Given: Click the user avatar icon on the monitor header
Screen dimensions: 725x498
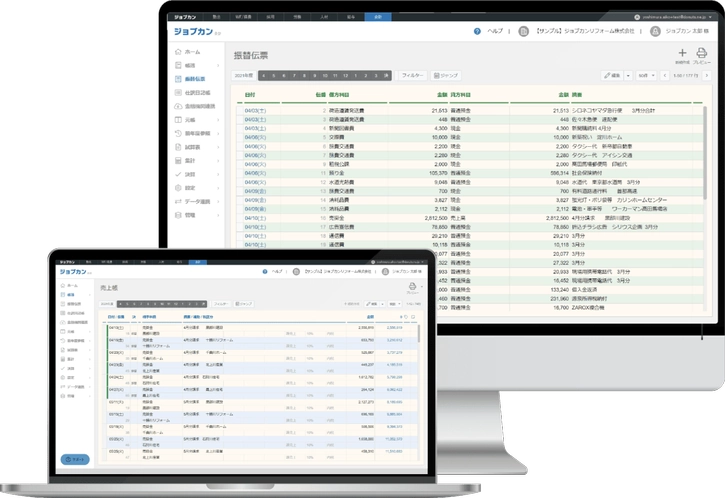Looking at the screenshot, I should (655, 31).
